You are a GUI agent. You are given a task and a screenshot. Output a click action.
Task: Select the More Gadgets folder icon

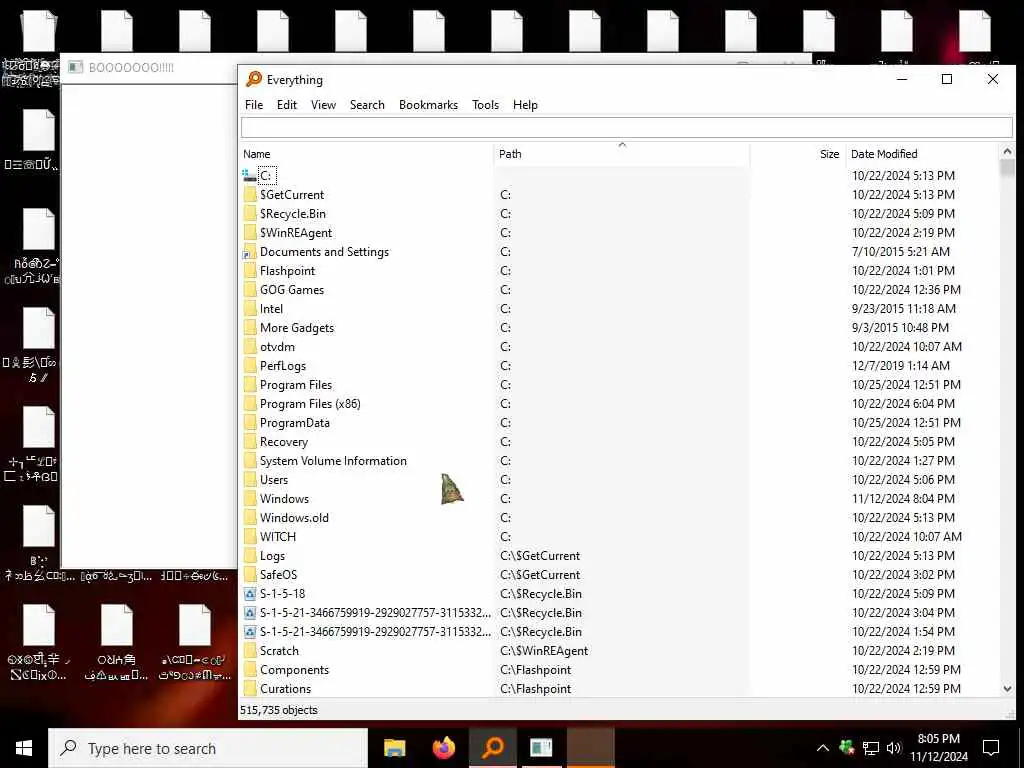(249, 328)
